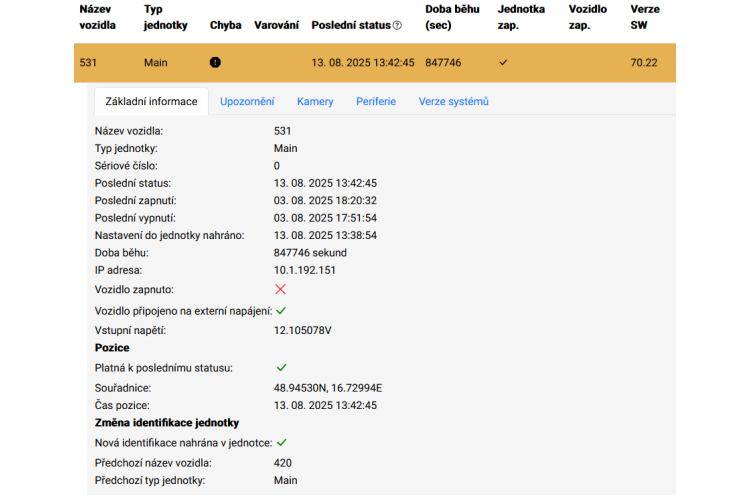This screenshot has height=500, width=750.
Task: Open the Základní informace tab
Action: [151, 101]
